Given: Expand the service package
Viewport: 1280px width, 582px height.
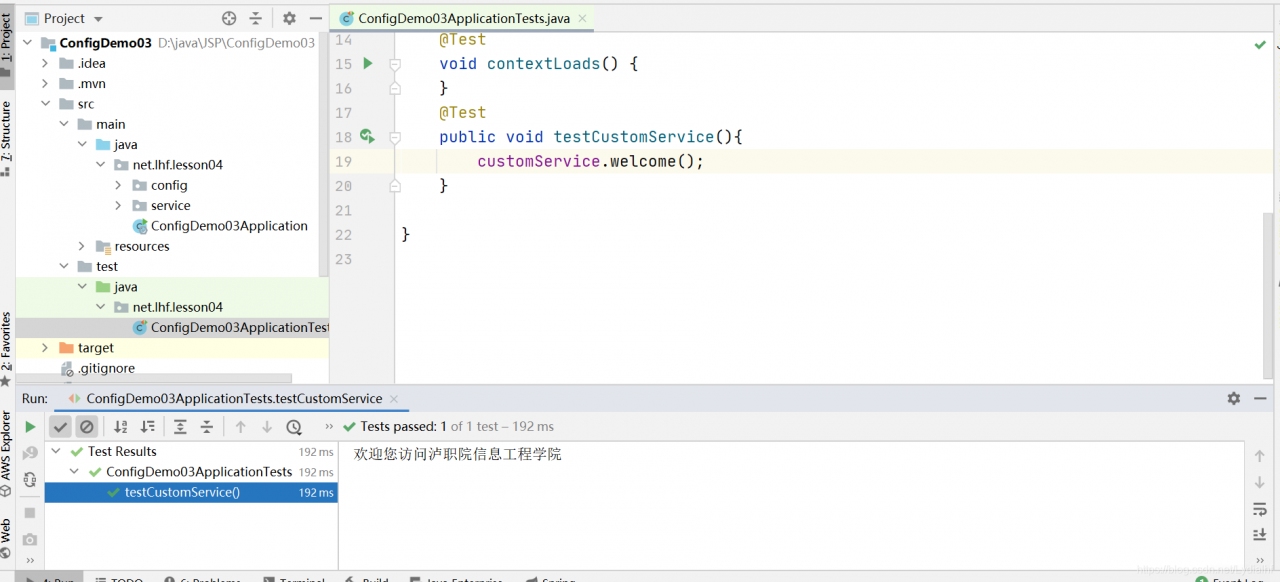Looking at the screenshot, I should 119,206.
